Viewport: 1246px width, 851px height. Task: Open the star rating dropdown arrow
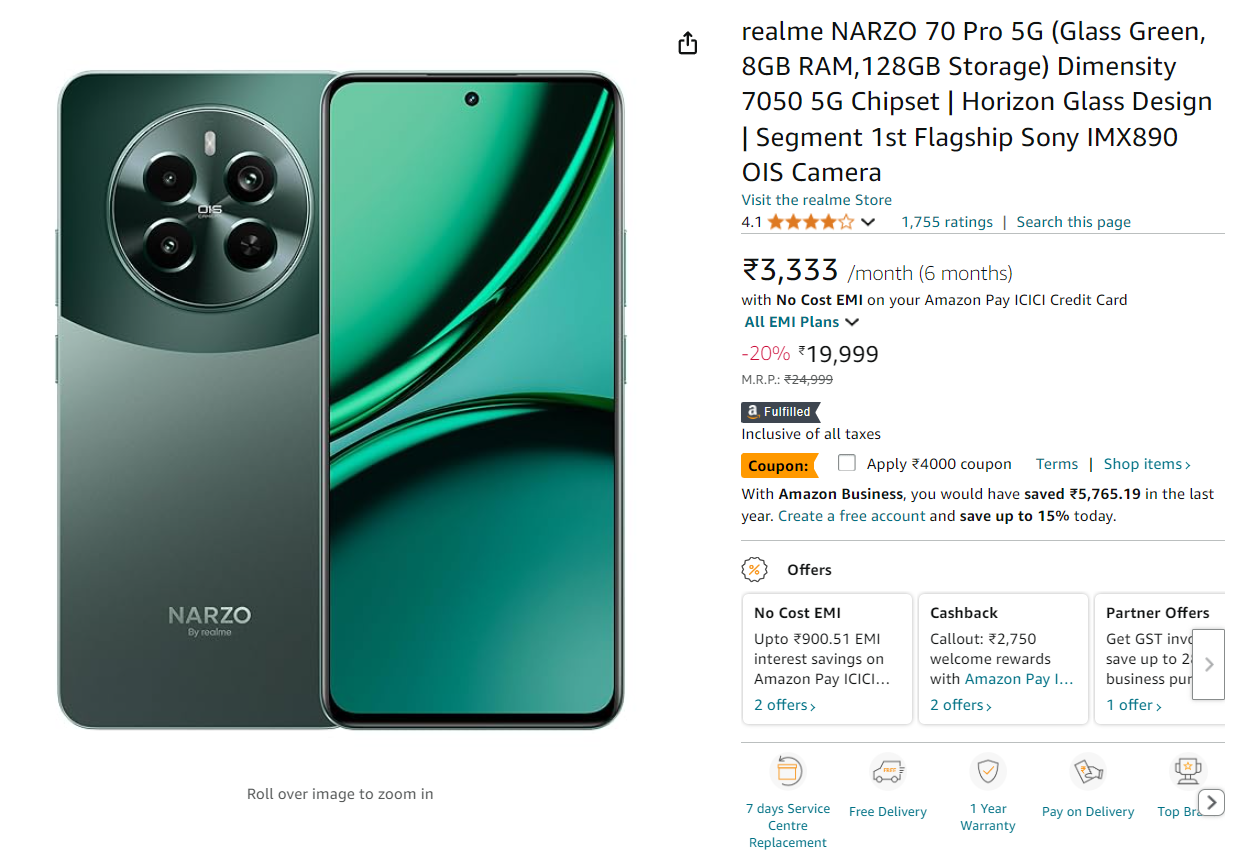[x=868, y=222]
